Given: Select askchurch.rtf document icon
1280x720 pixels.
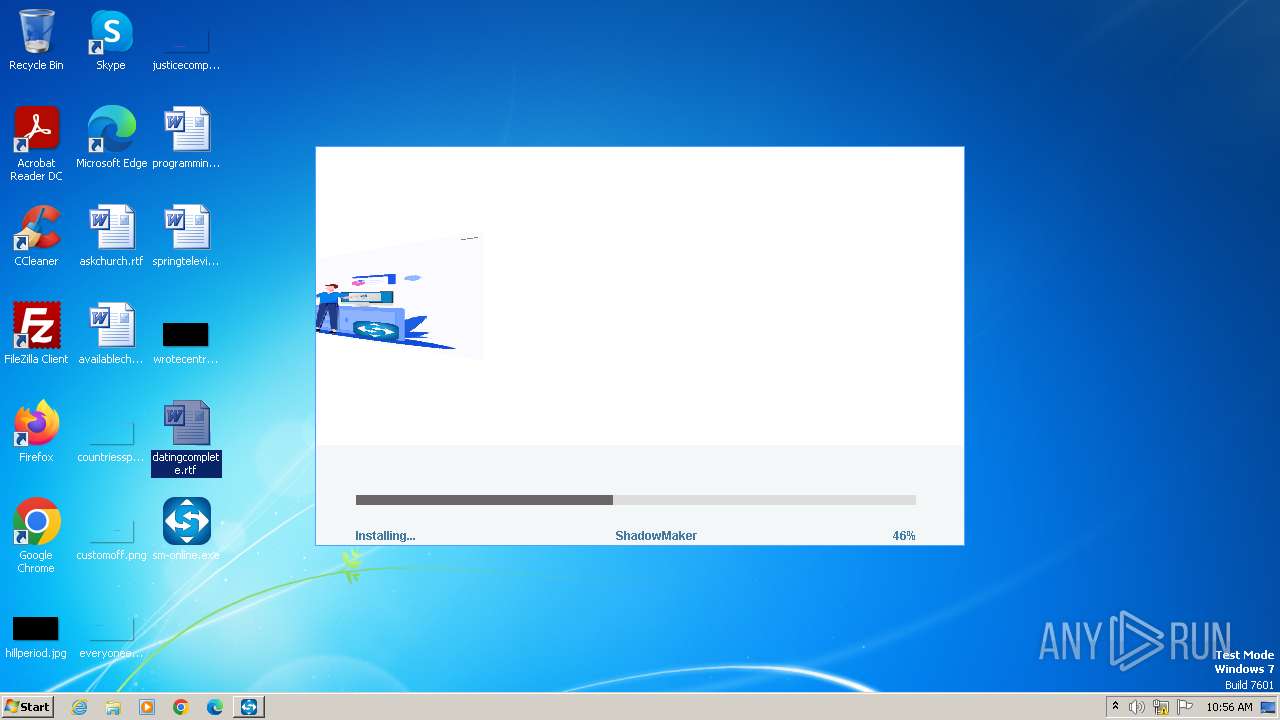Looking at the screenshot, I should (x=111, y=236).
